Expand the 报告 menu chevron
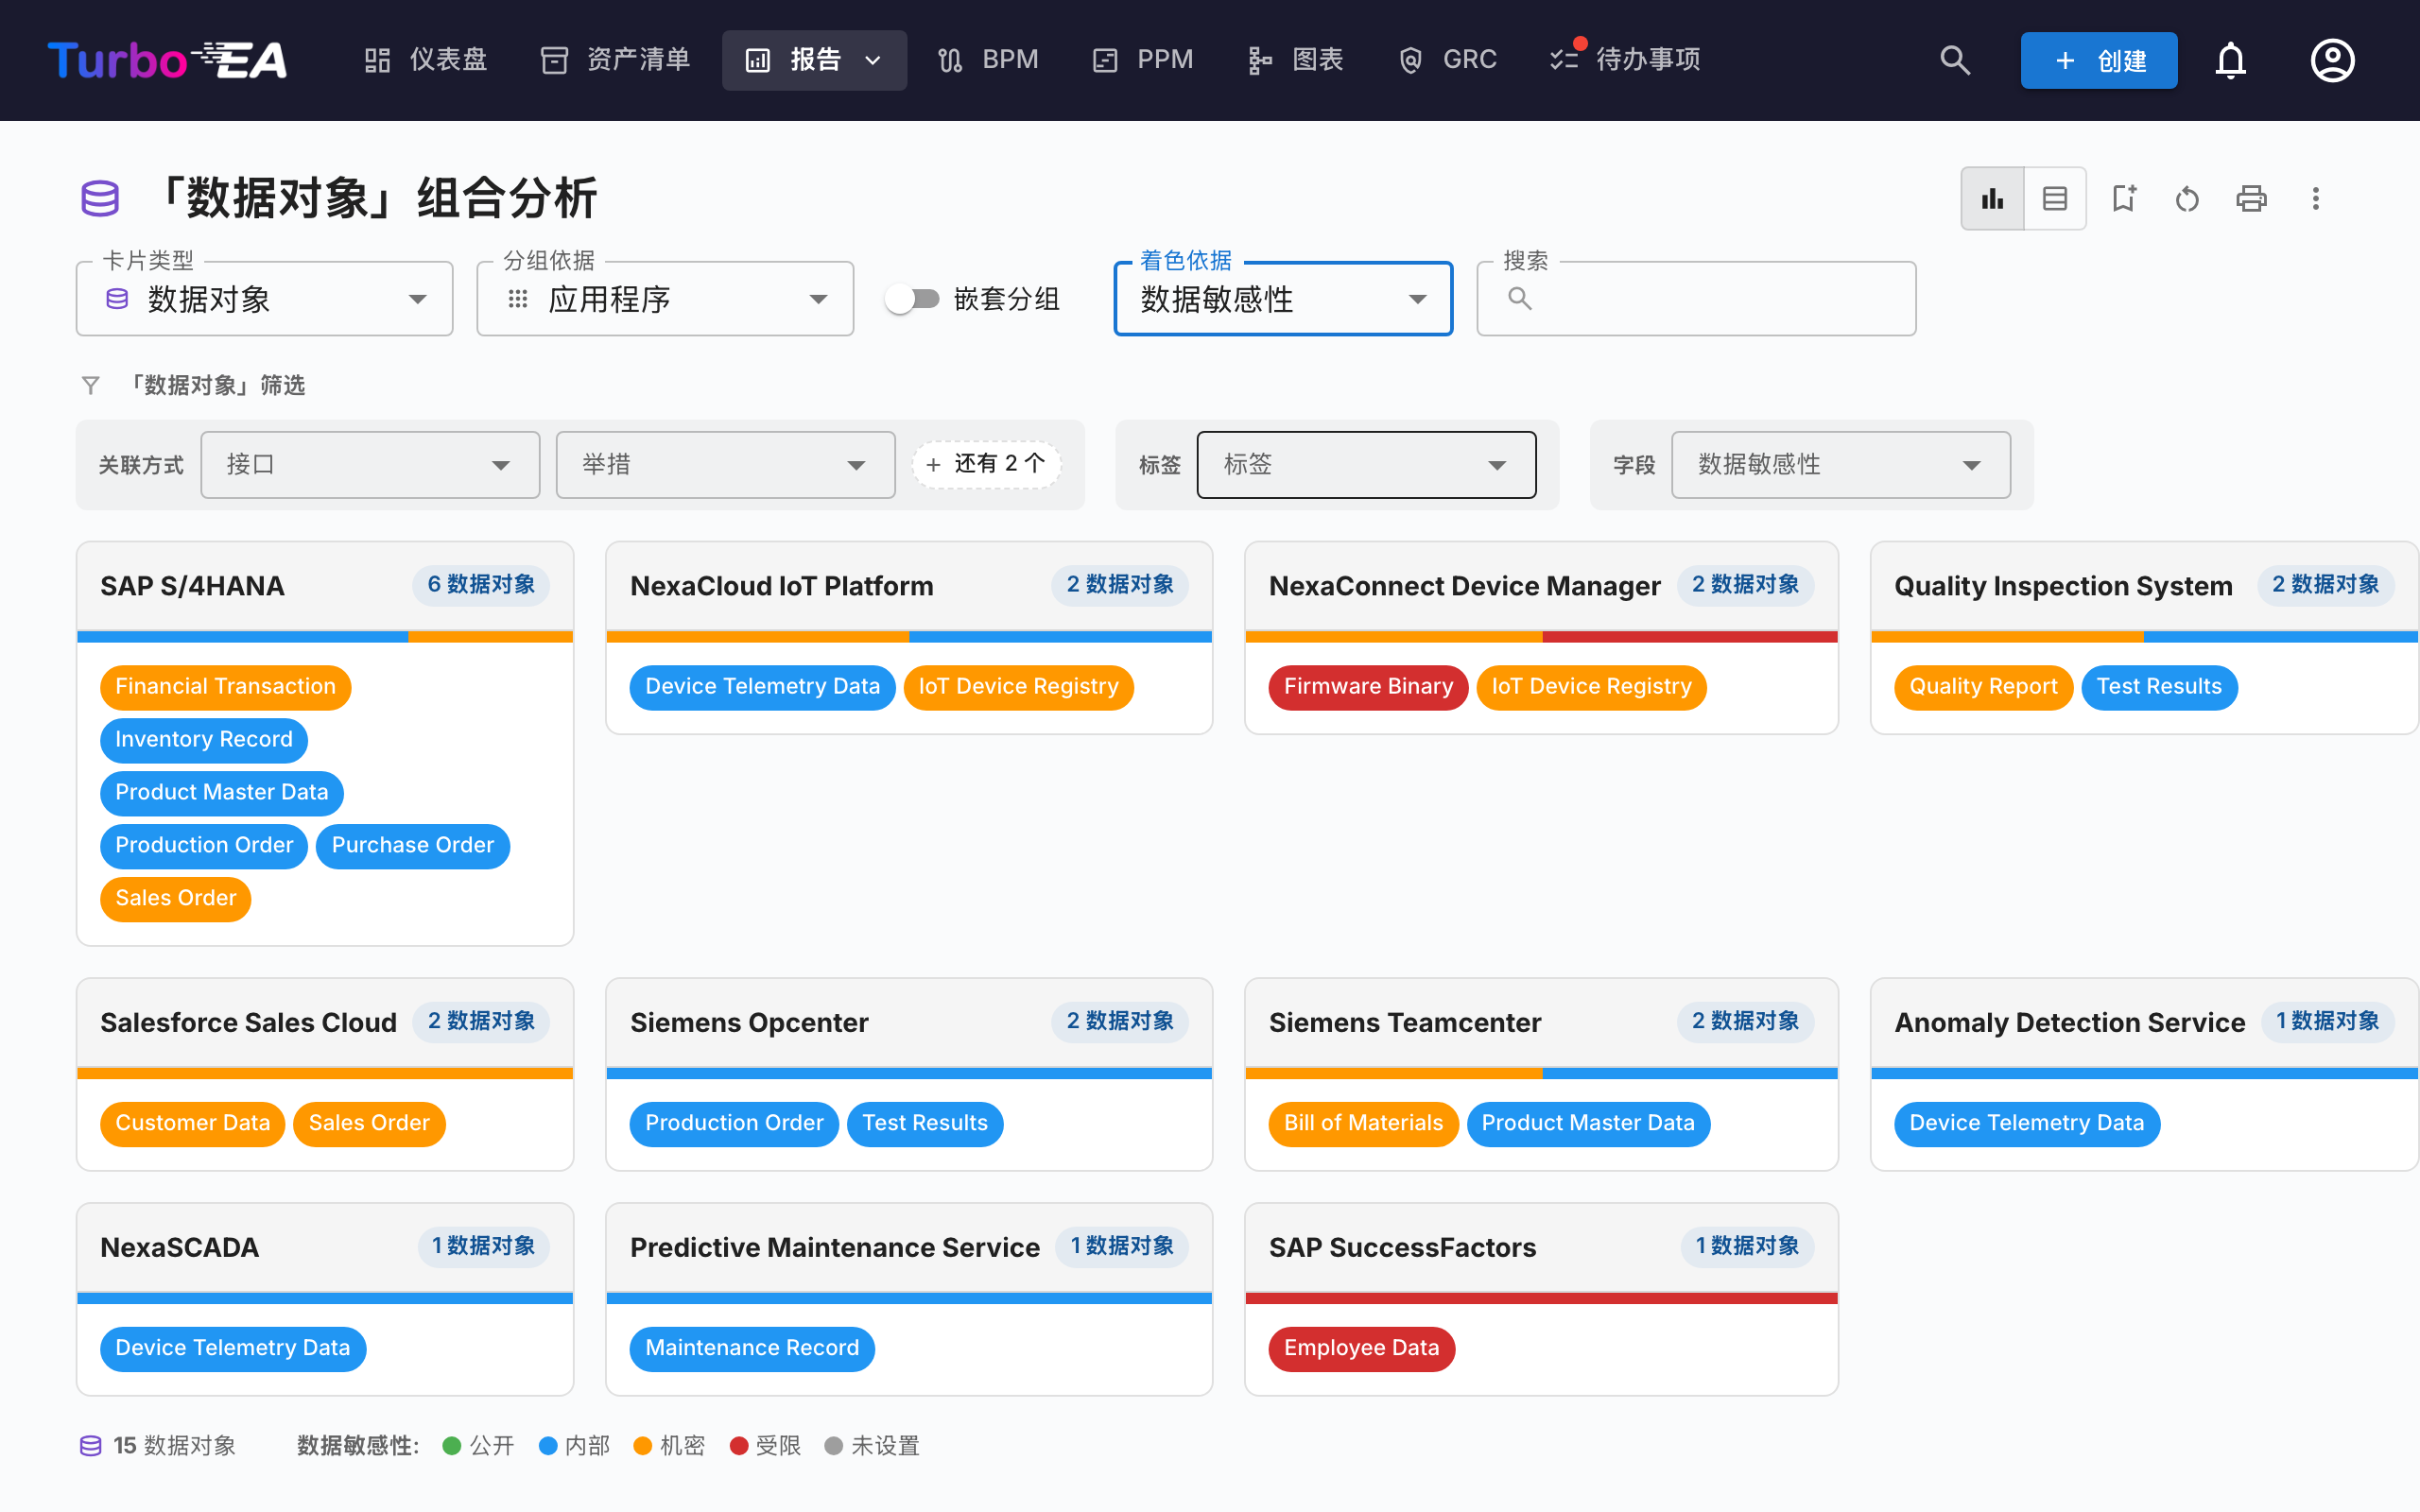This screenshot has width=2420, height=1512. point(873,60)
